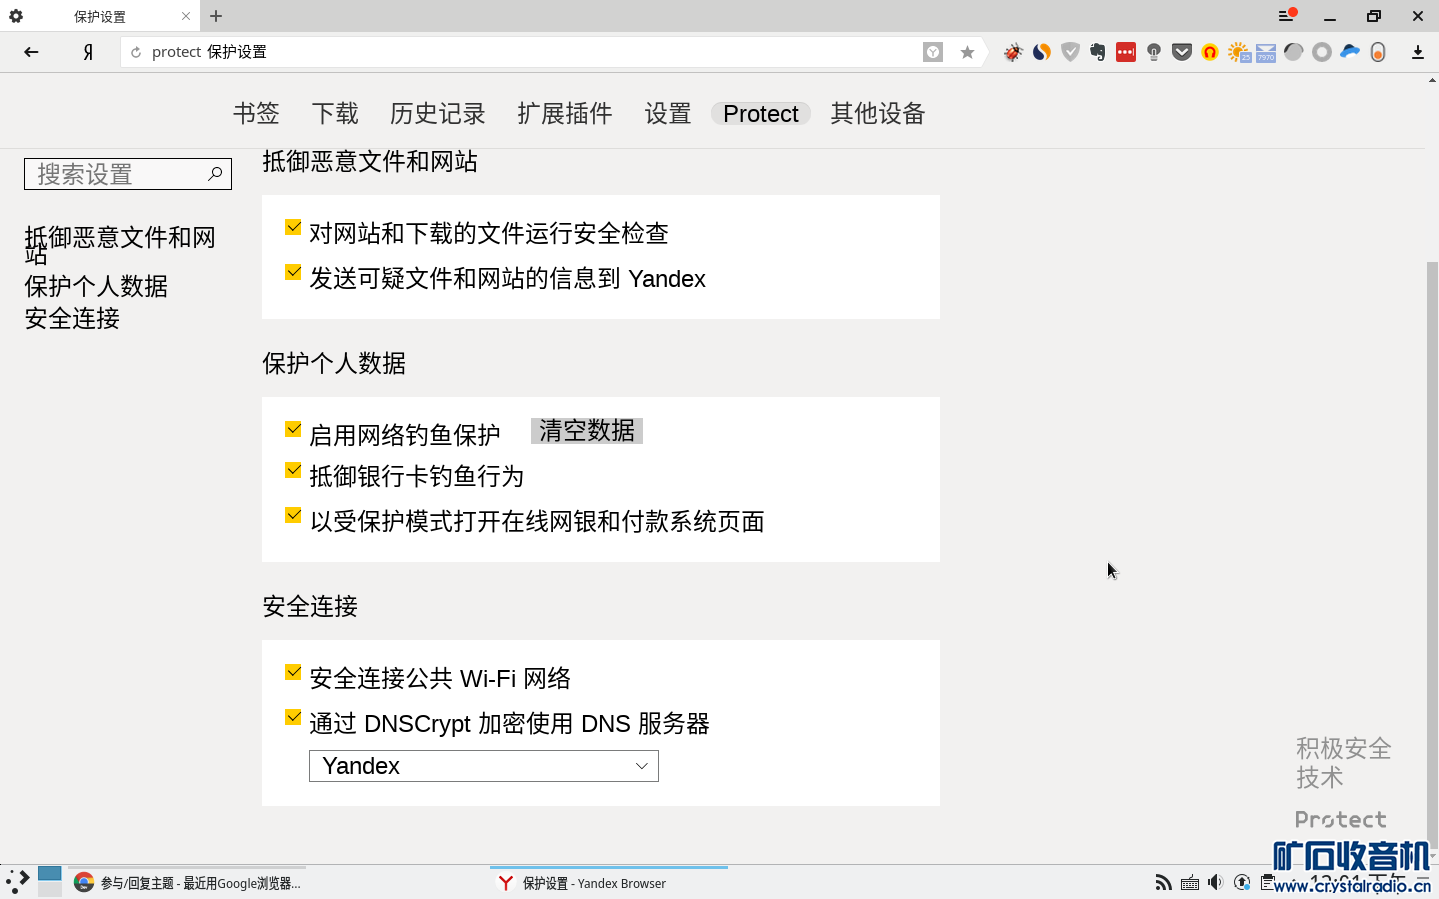
Task: Click the 清空数据 button
Action: pyautogui.click(x=587, y=431)
